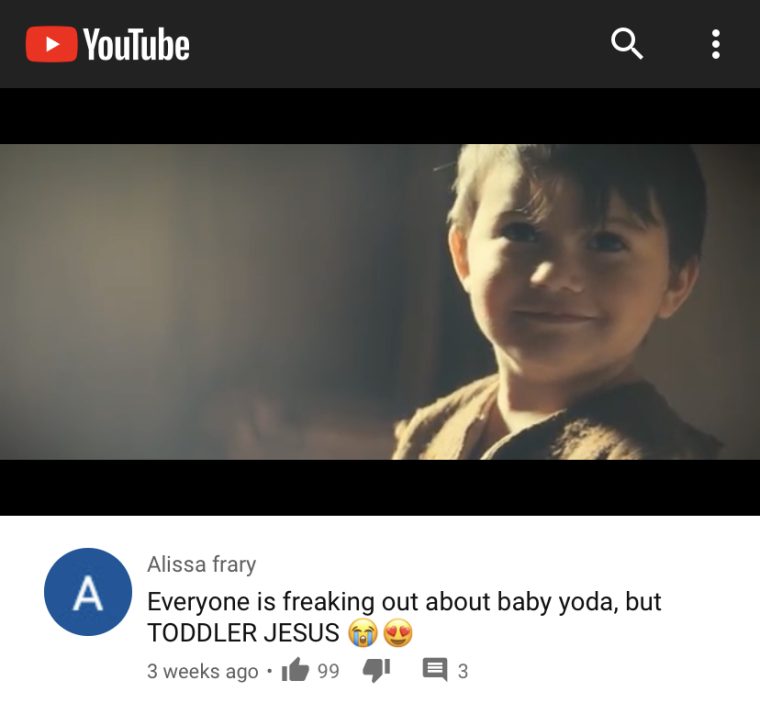760x714 pixels.
Task: Click the 3 weeks ago timestamp
Action: point(203,671)
